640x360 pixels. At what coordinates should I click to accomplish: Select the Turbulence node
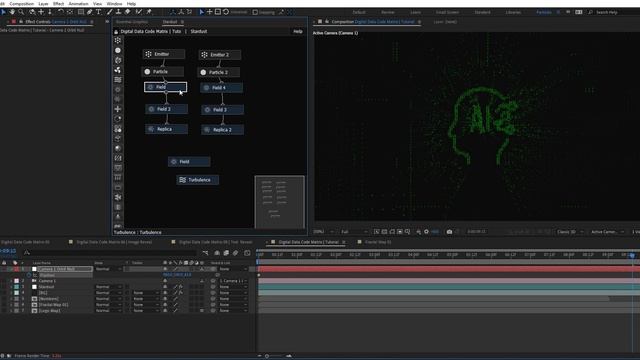click(x=198, y=180)
